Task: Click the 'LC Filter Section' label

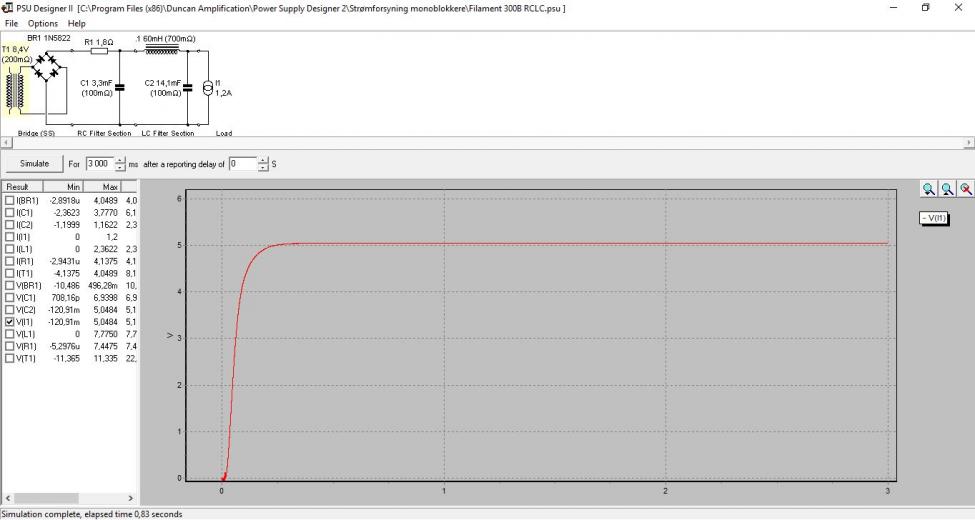Action: 168,133
